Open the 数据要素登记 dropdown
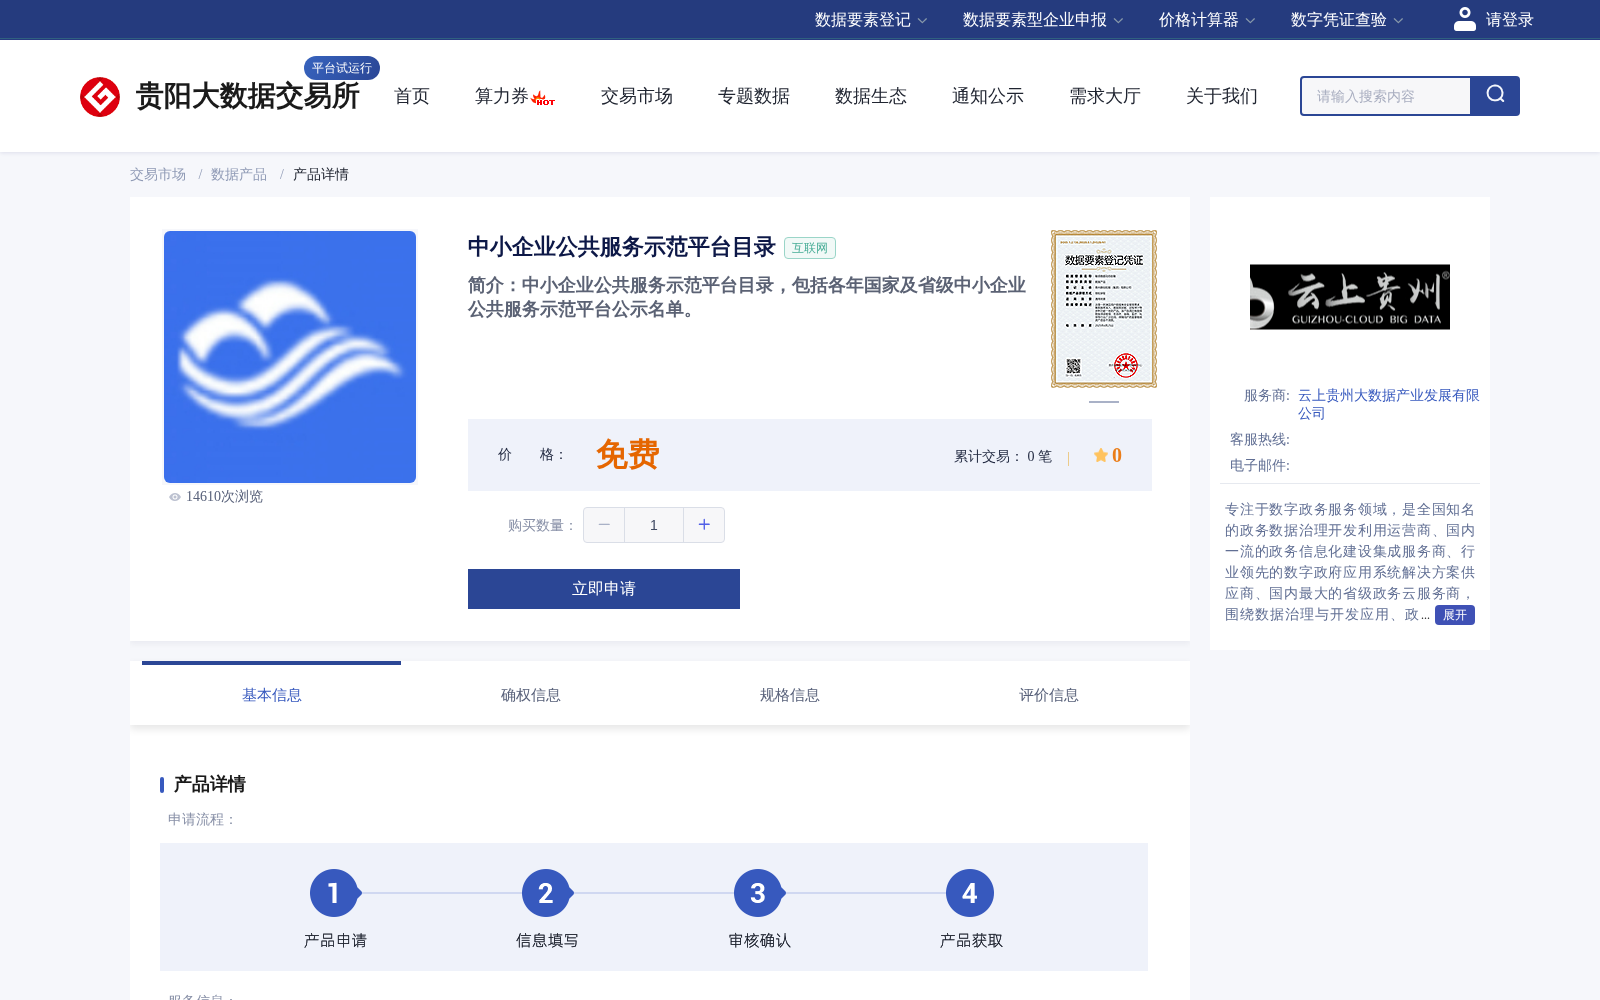The width and height of the screenshot is (1600, 1000). click(x=871, y=20)
